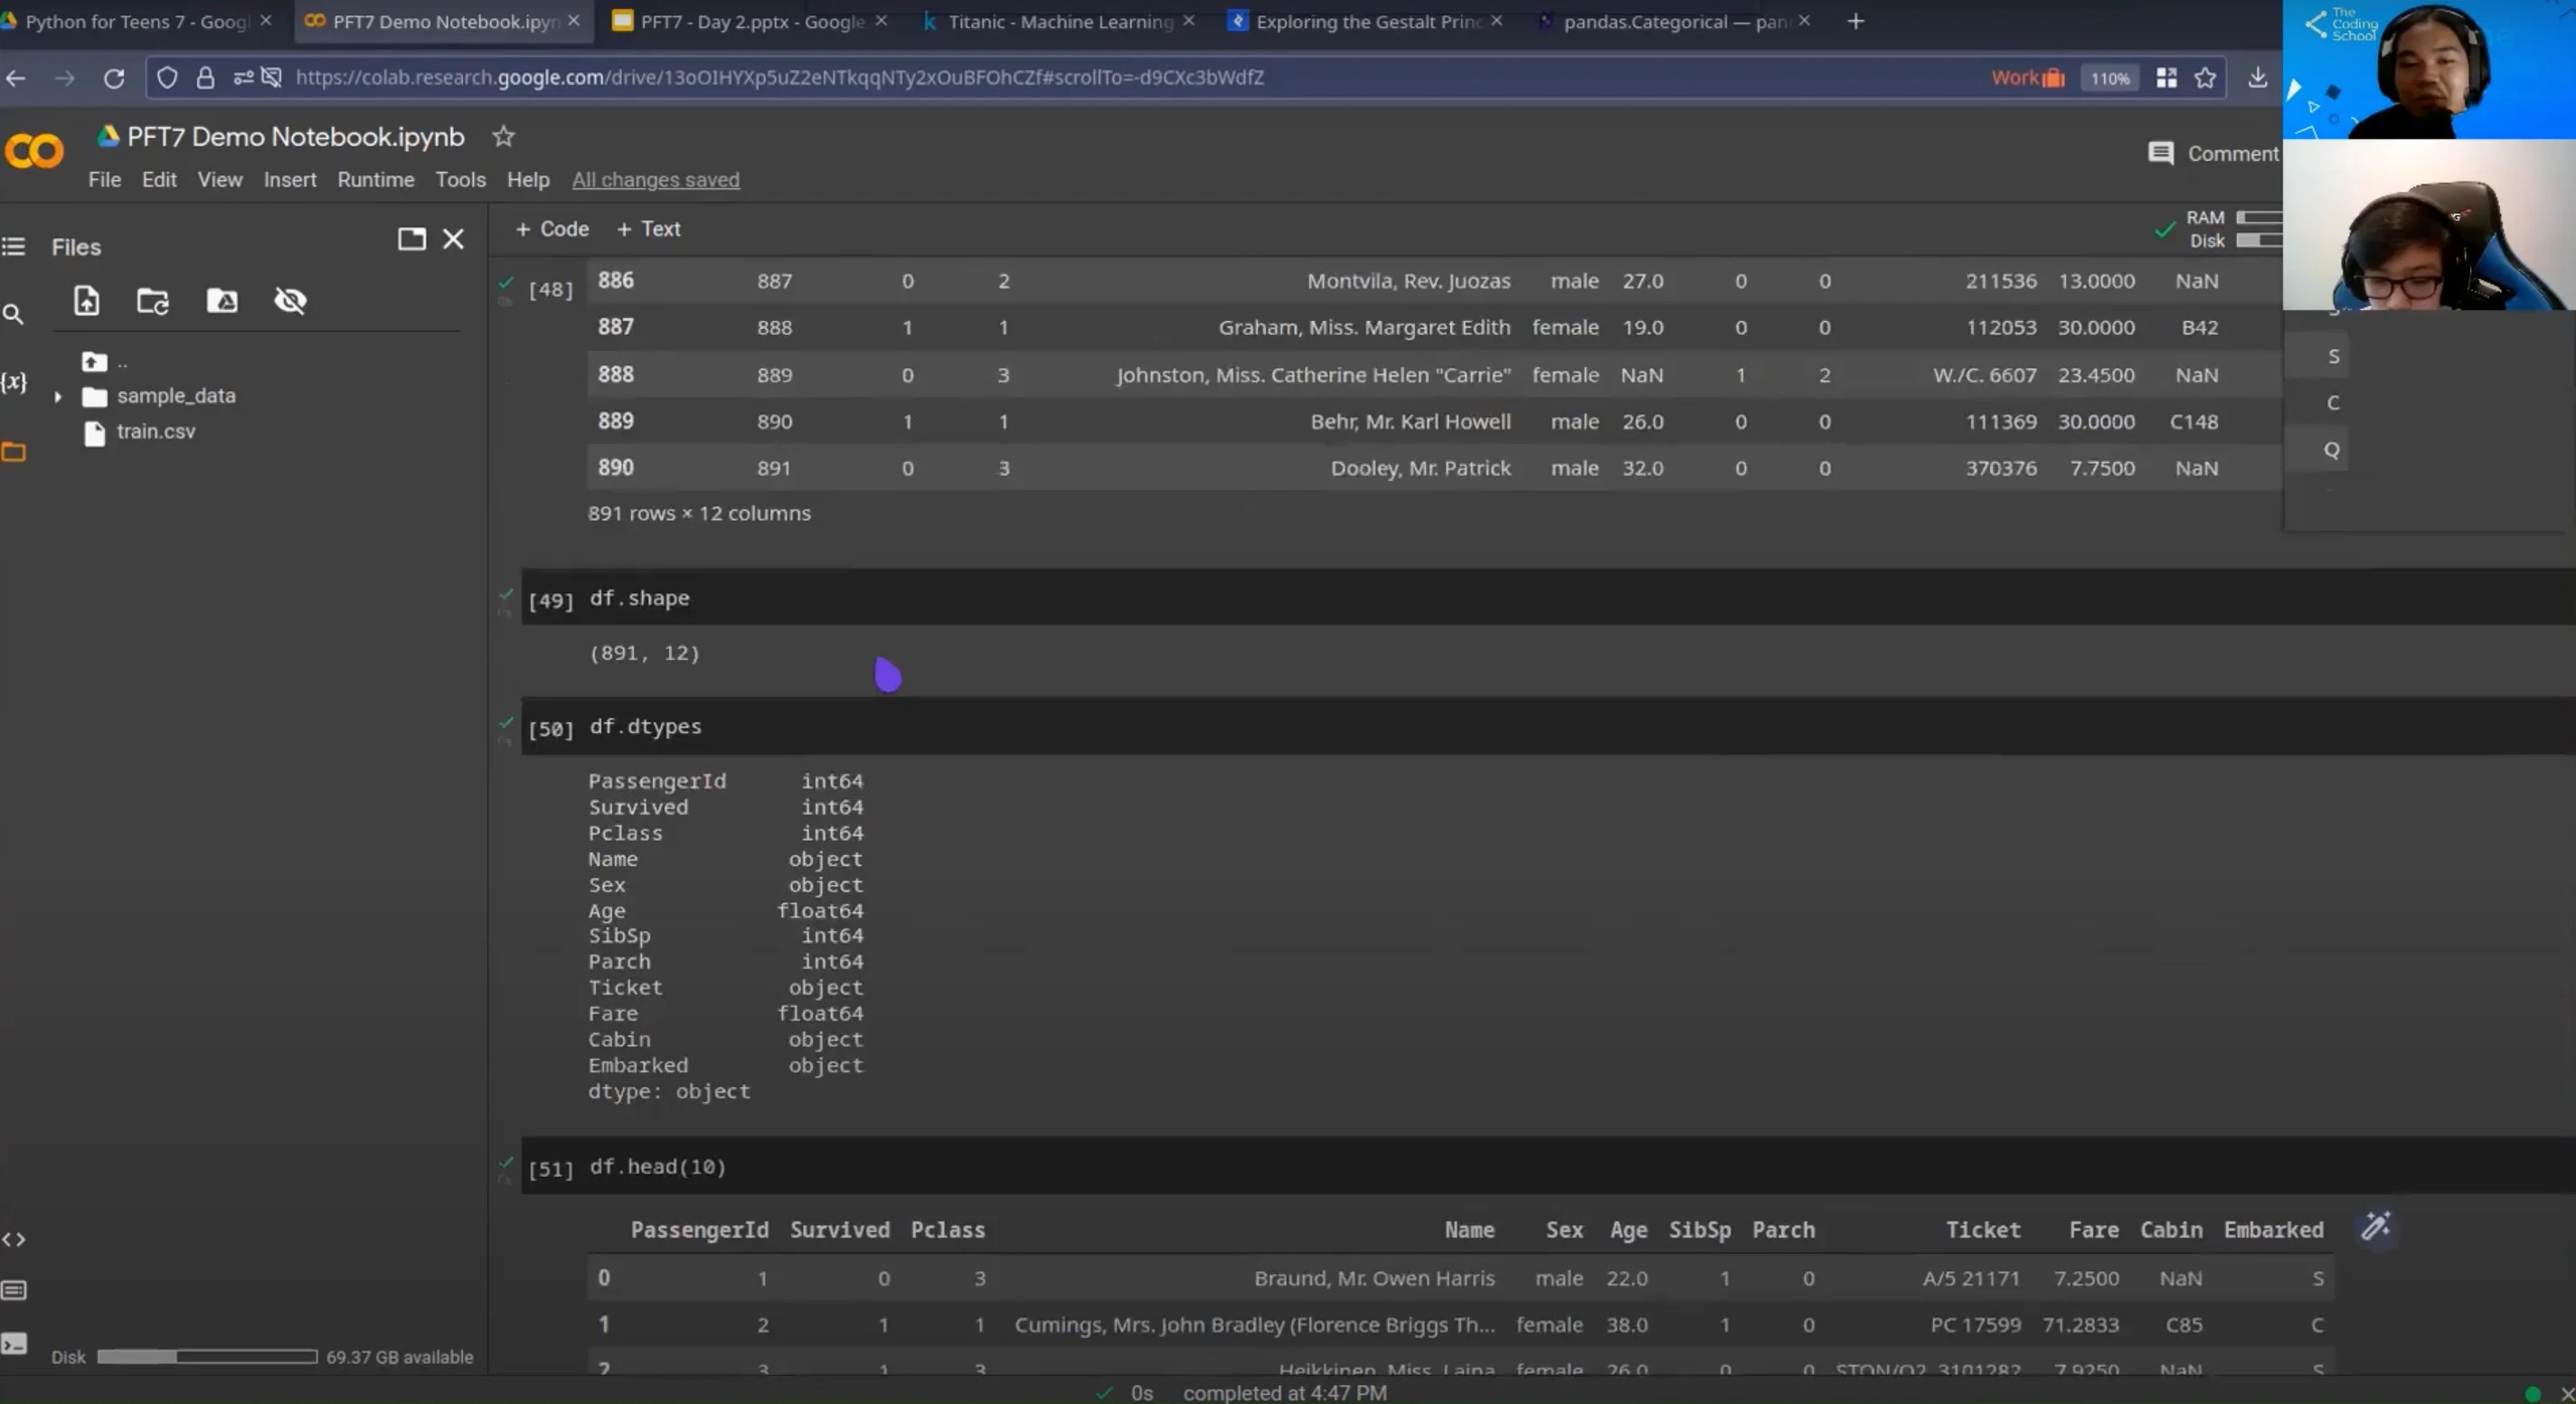Expand the sample_data folder

coord(58,397)
